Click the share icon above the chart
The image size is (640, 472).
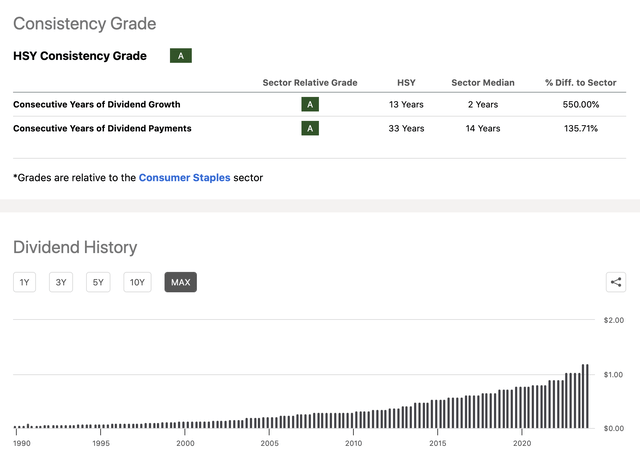tap(616, 282)
